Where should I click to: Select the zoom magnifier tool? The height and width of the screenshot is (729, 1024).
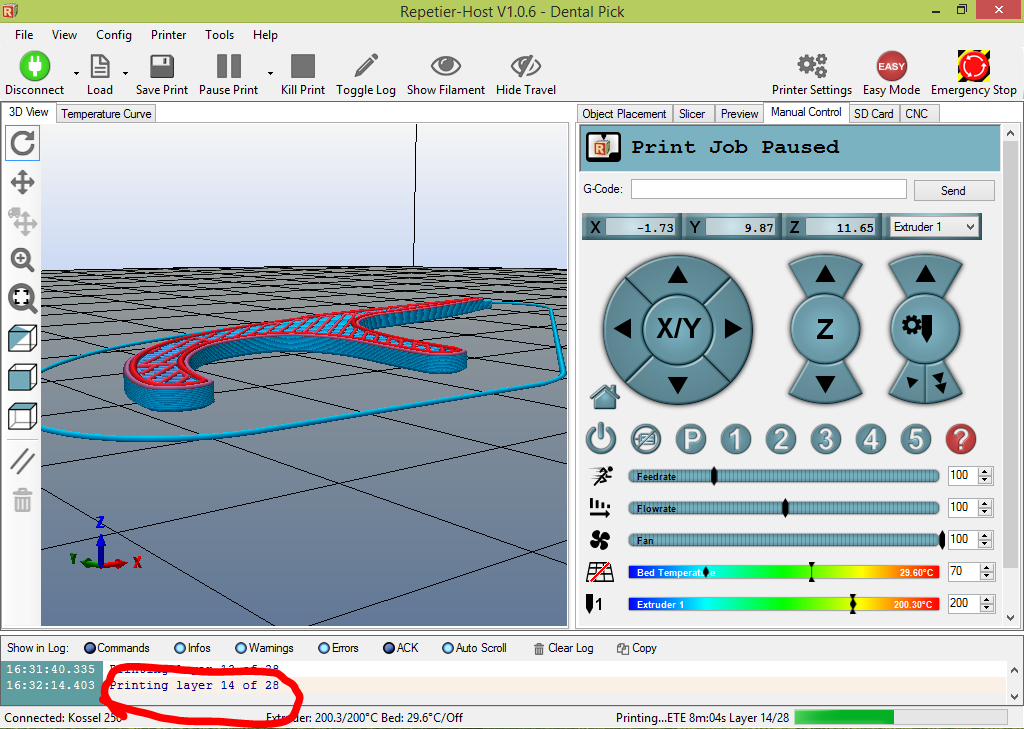tap(22, 260)
